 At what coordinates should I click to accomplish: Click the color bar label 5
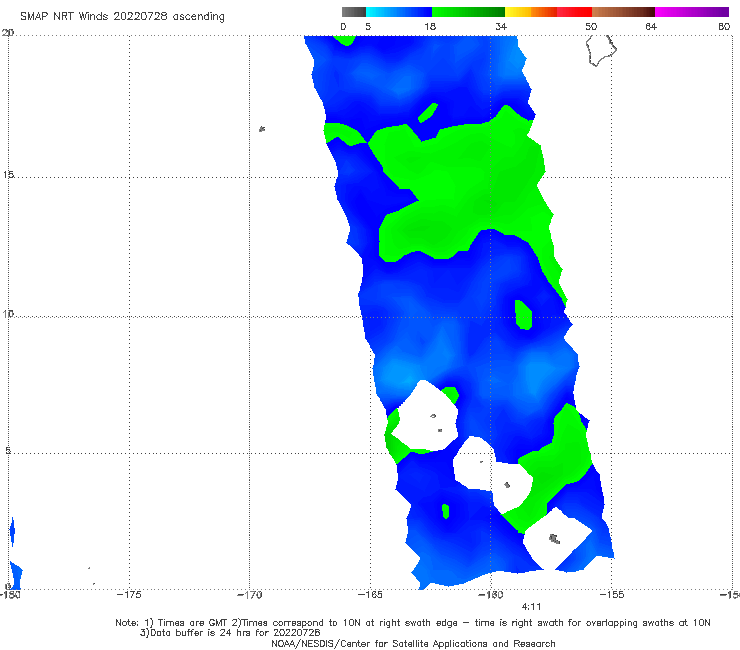[x=368, y=27]
